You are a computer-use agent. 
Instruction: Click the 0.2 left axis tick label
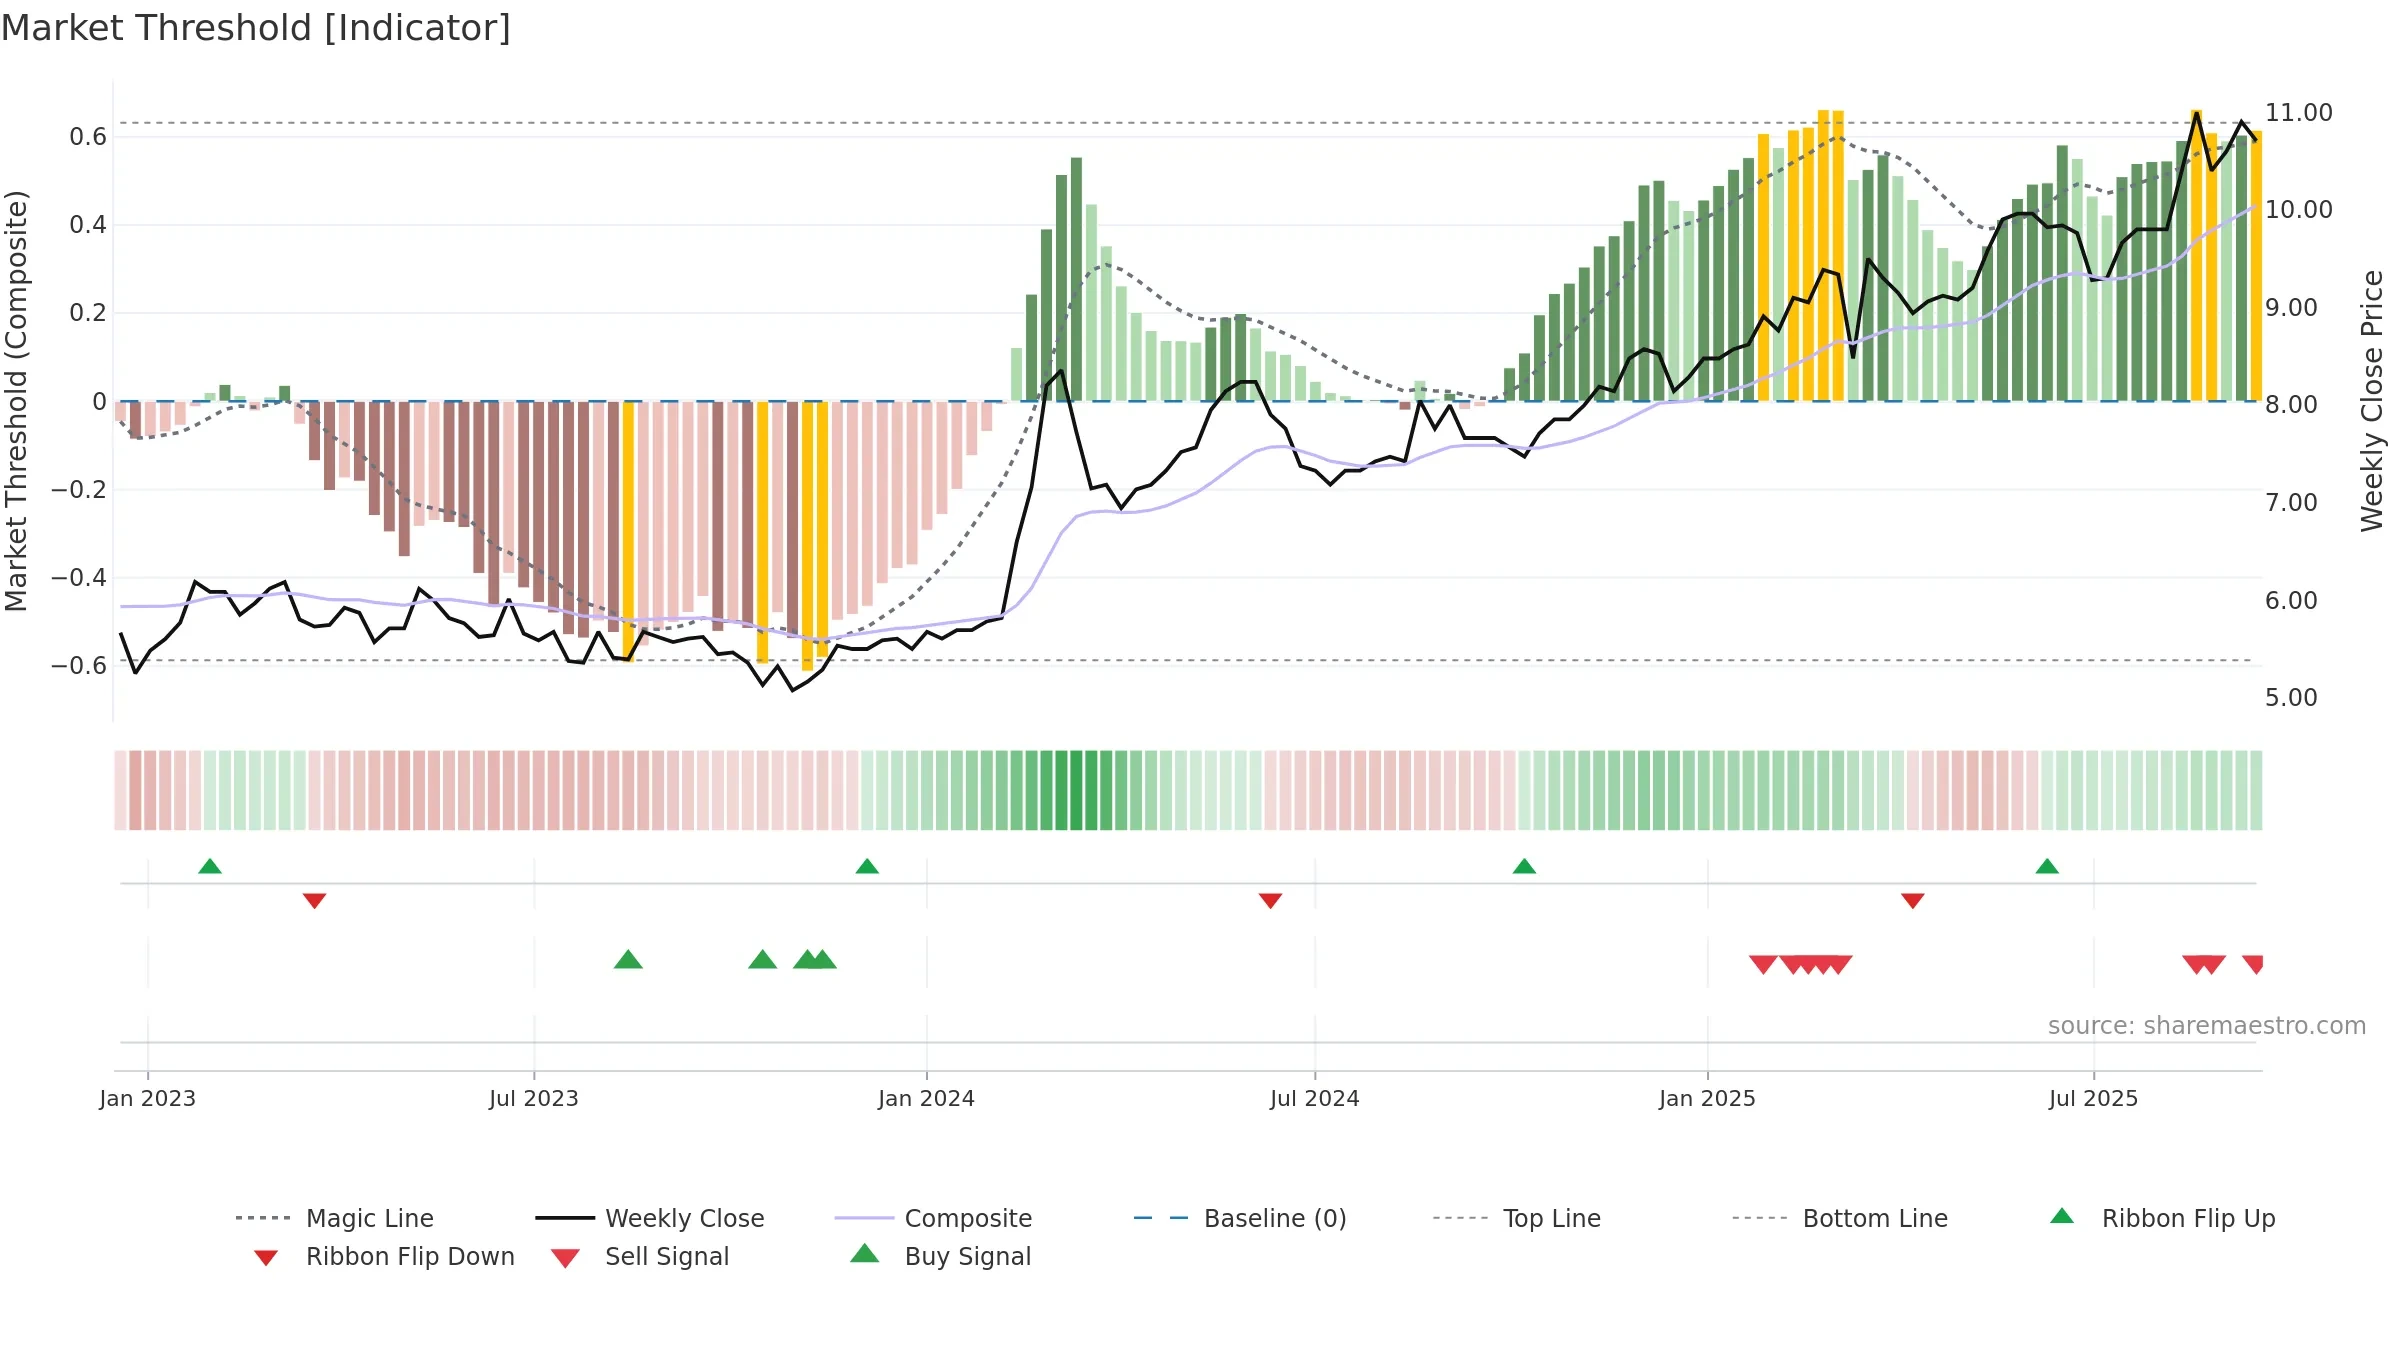[88, 313]
